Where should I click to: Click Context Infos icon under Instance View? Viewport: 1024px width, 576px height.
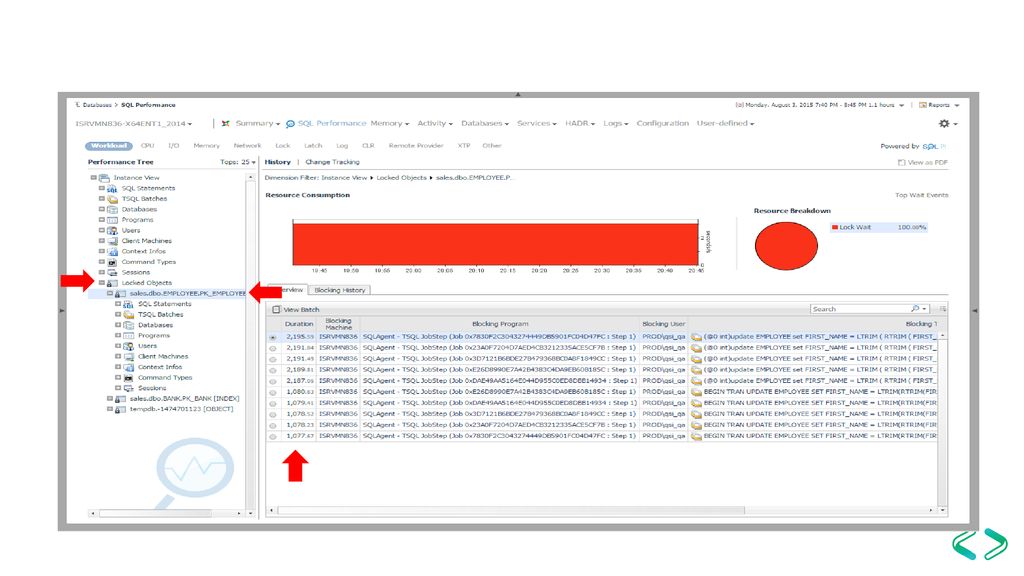112,251
